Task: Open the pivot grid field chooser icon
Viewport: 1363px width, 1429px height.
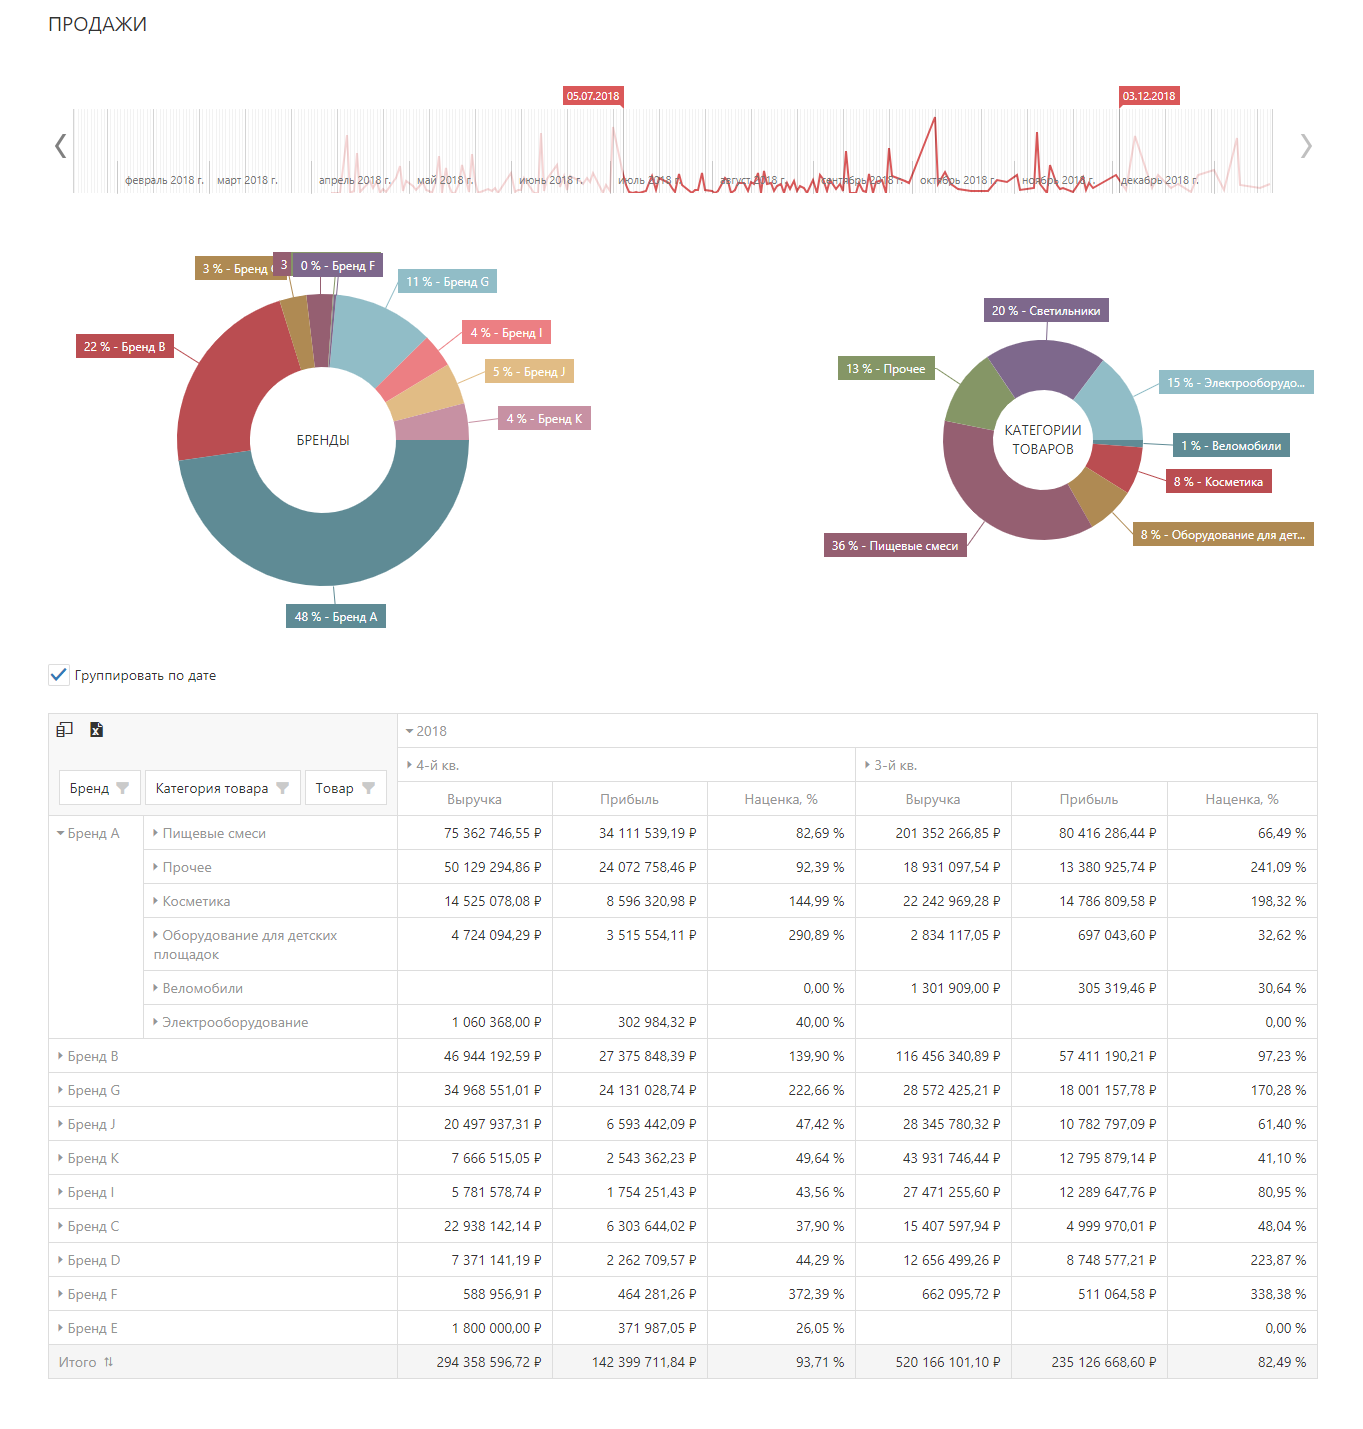Action: [x=65, y=730]
